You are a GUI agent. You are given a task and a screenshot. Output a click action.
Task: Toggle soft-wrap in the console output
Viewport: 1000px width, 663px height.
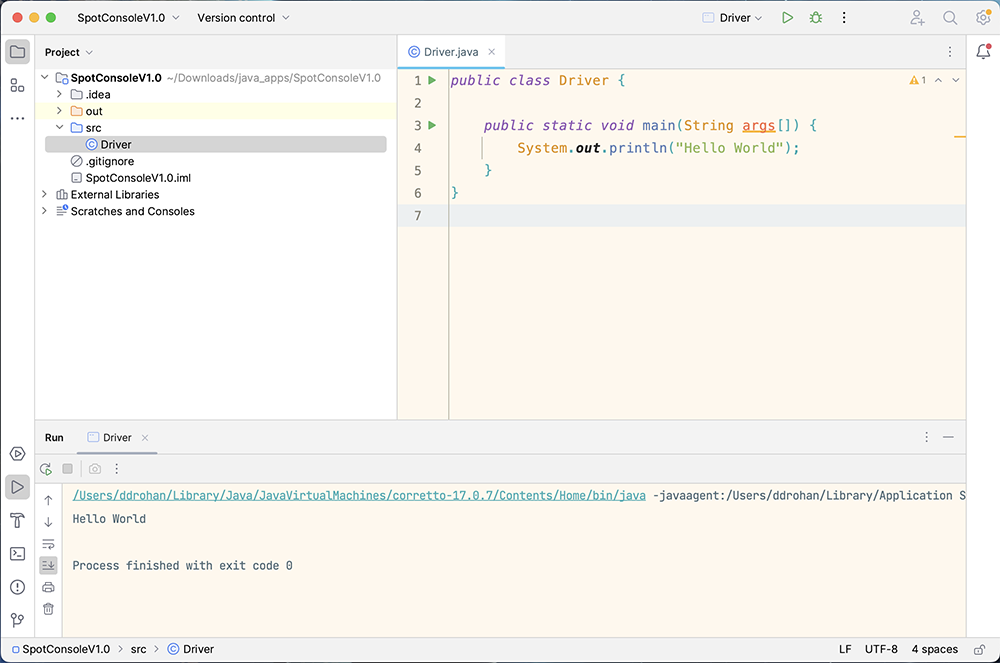(48, 544)
